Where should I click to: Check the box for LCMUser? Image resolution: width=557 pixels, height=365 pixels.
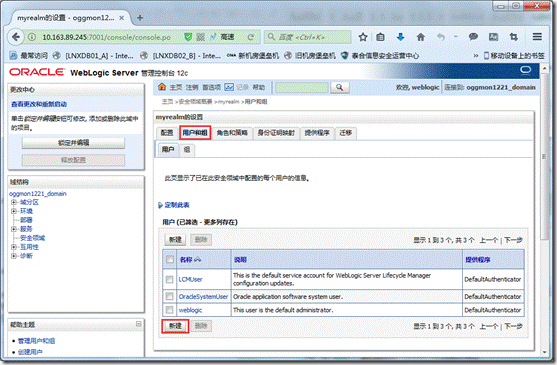(169, 279)
